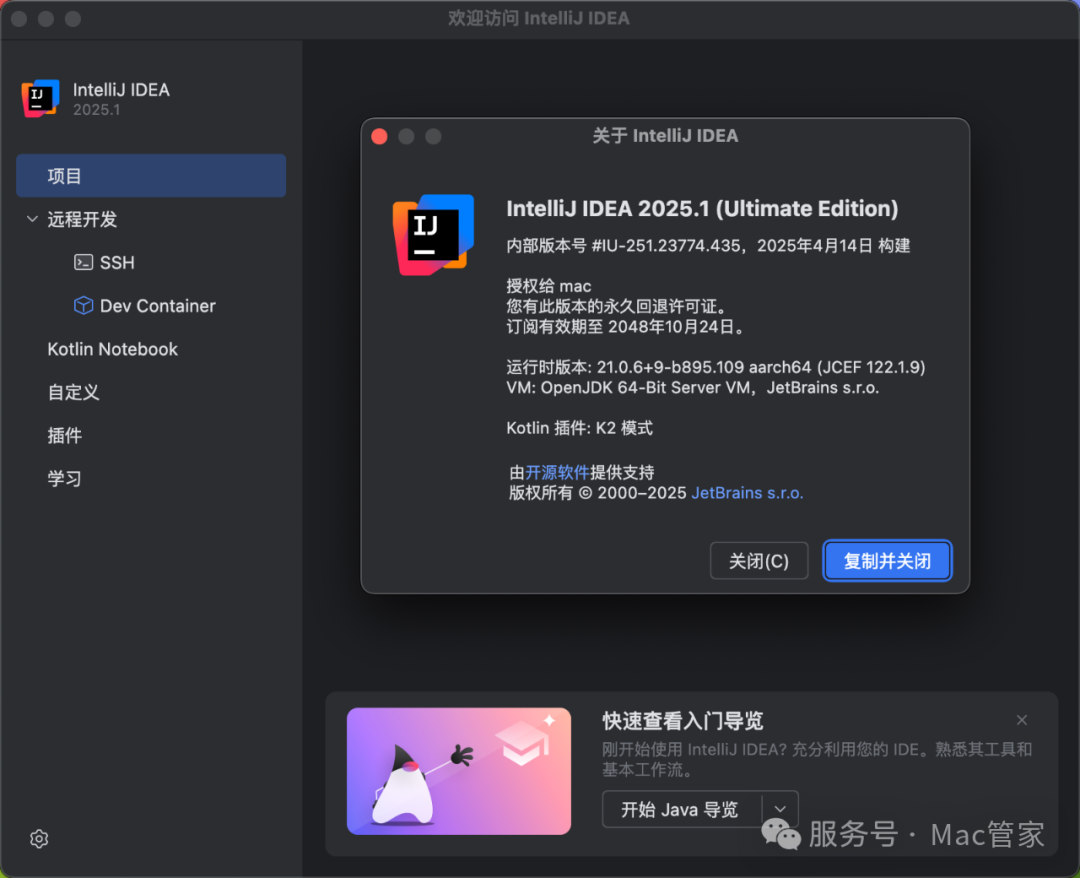Click the IntelliJ IDEA logo in the sidebar
Viewport: 1080px width, 878px height.
[41, 98]
